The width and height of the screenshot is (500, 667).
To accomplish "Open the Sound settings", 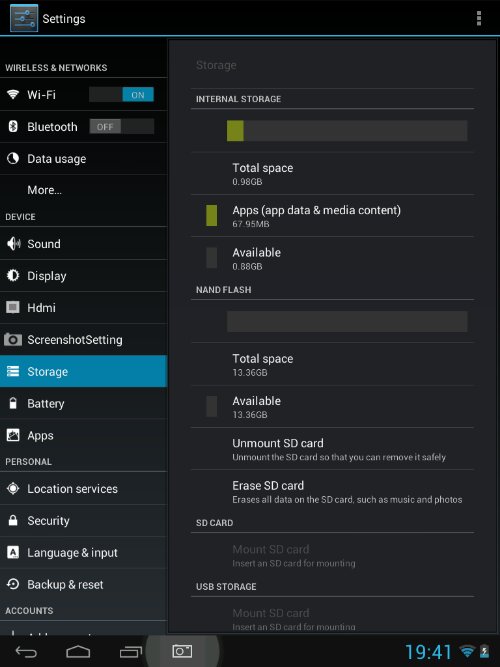I will pyautogui.click(x=83, y=244).
